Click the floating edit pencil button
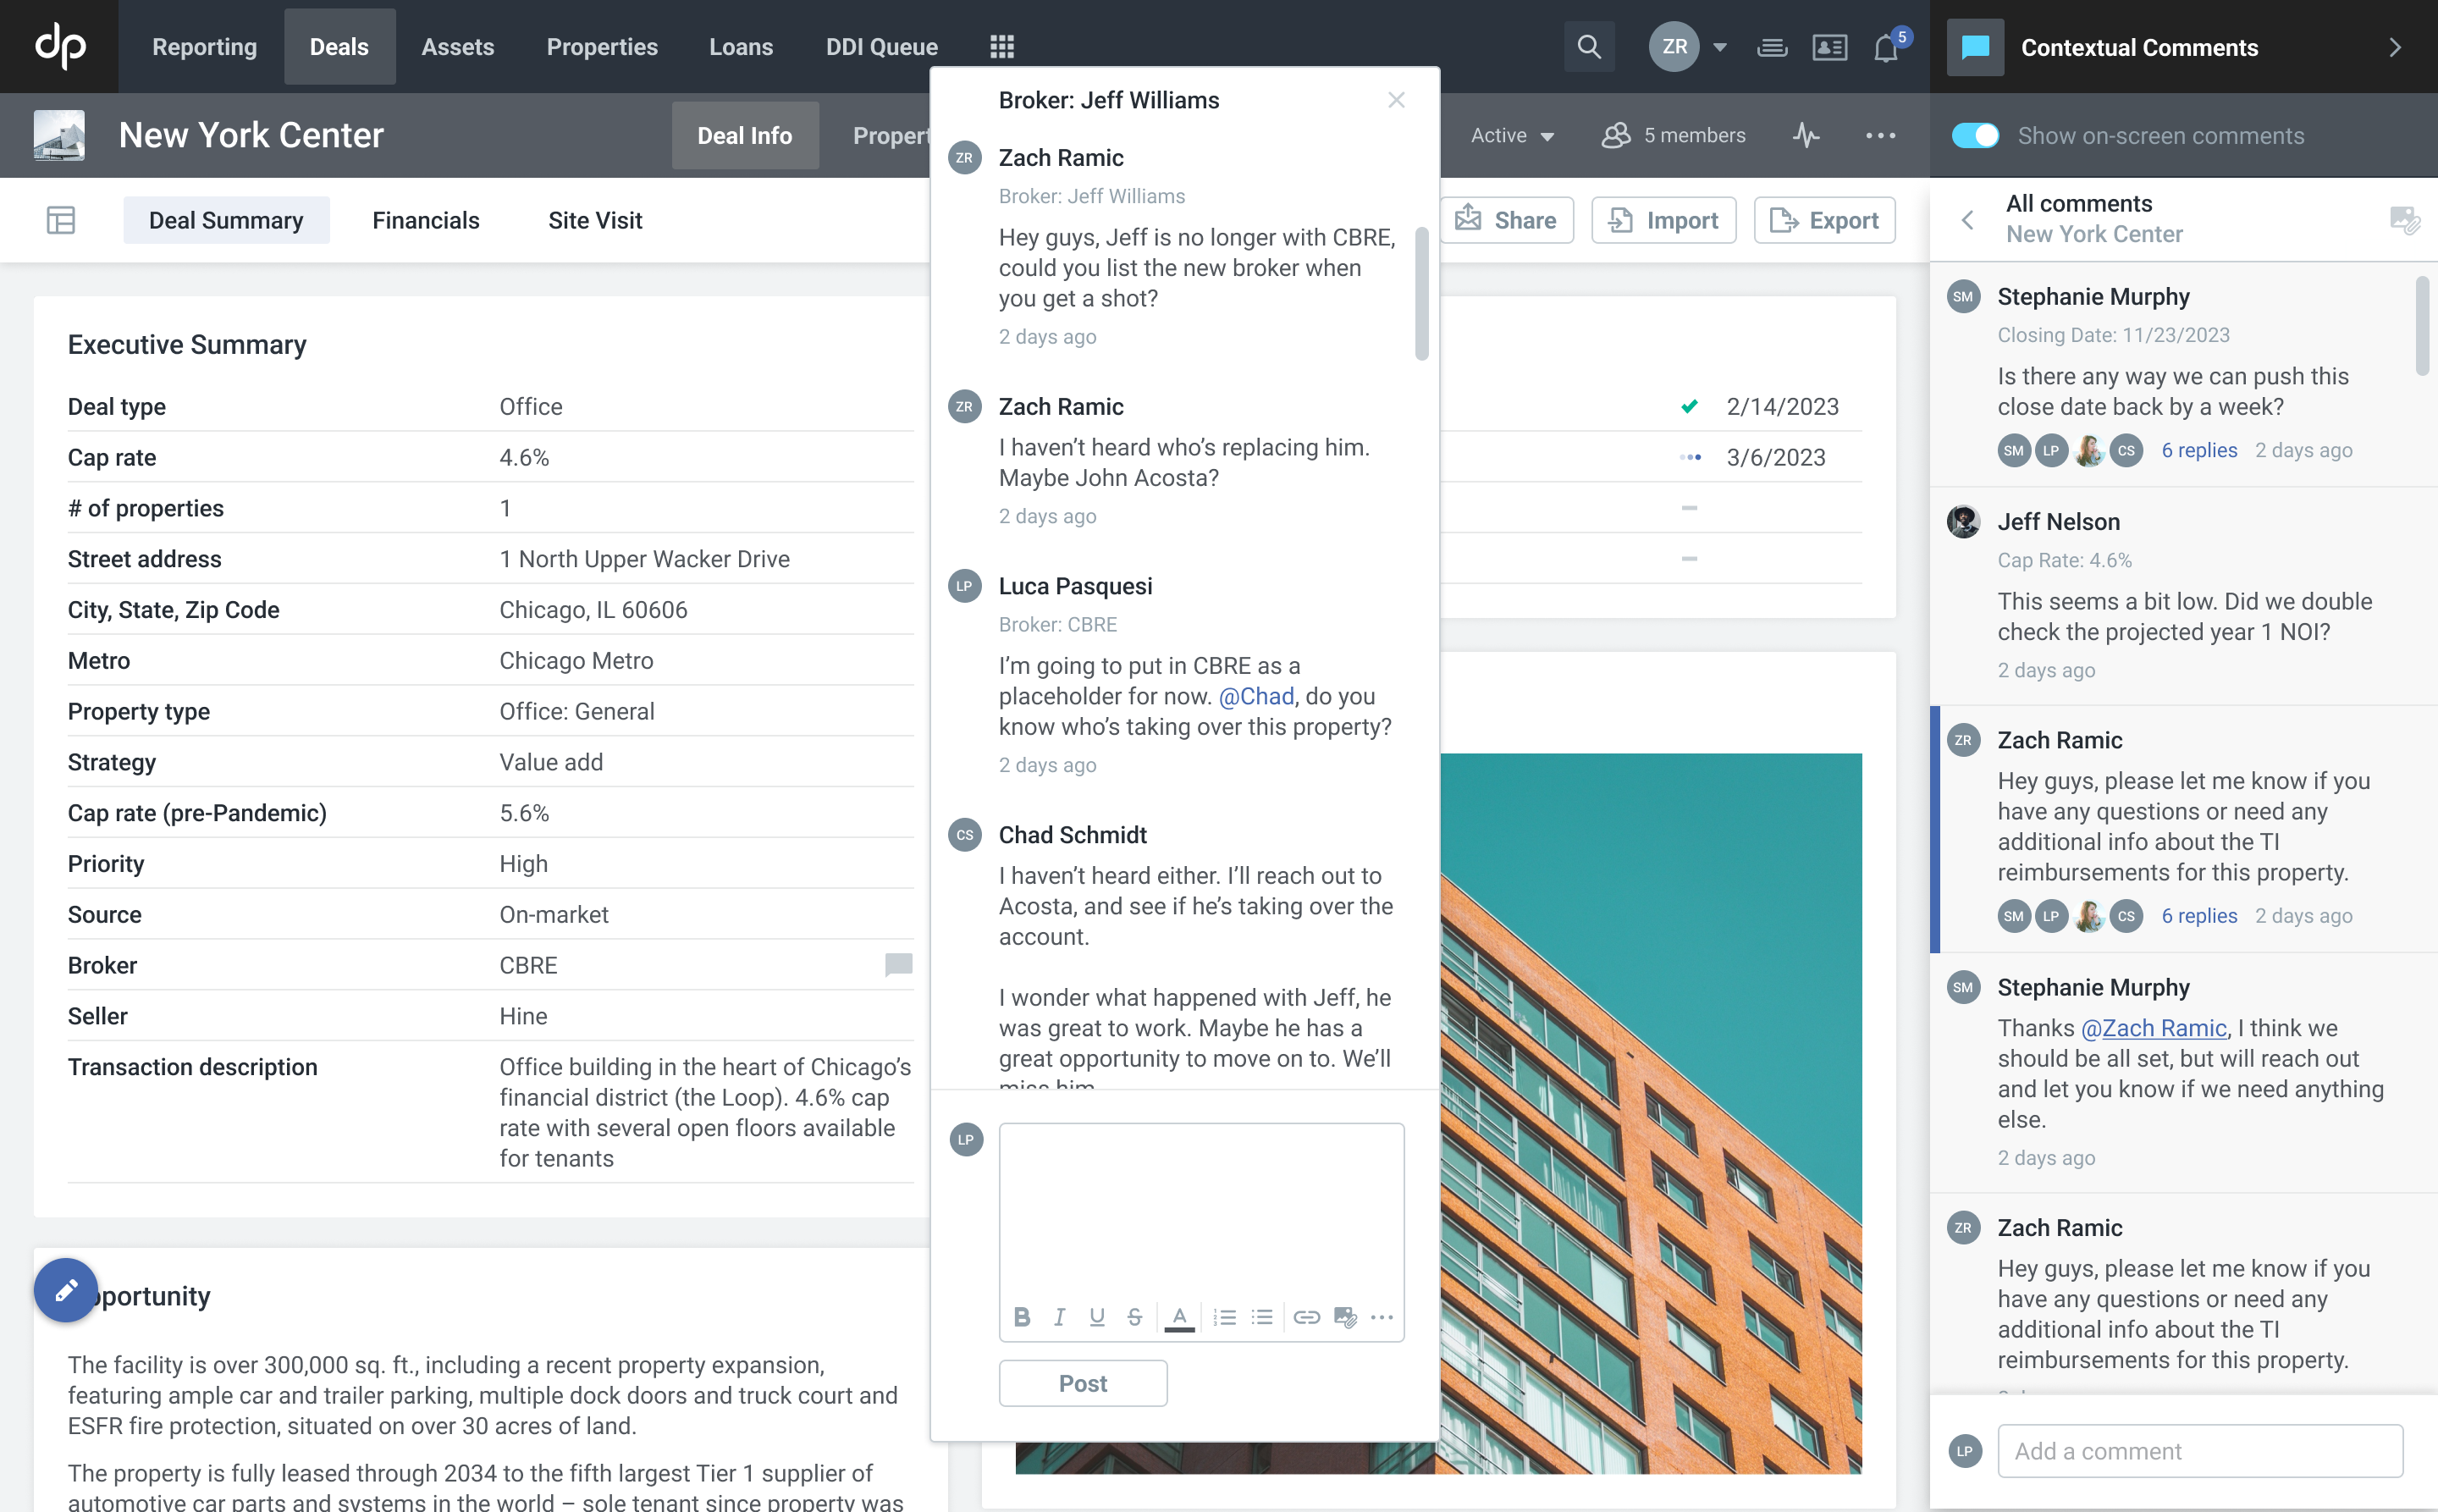2438x1512 pixels. (x=66, y=1290)
